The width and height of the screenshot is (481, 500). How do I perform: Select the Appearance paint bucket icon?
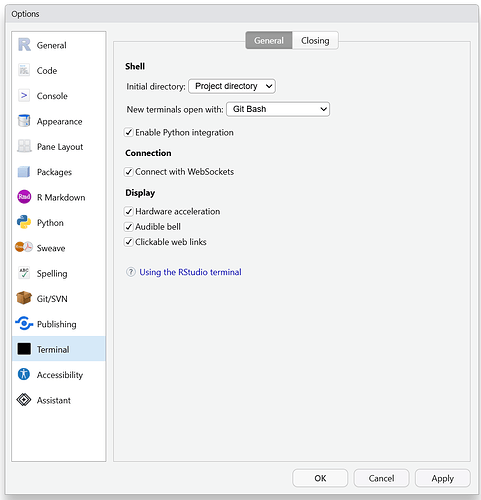pyautogui.click(x=24, y=121)
